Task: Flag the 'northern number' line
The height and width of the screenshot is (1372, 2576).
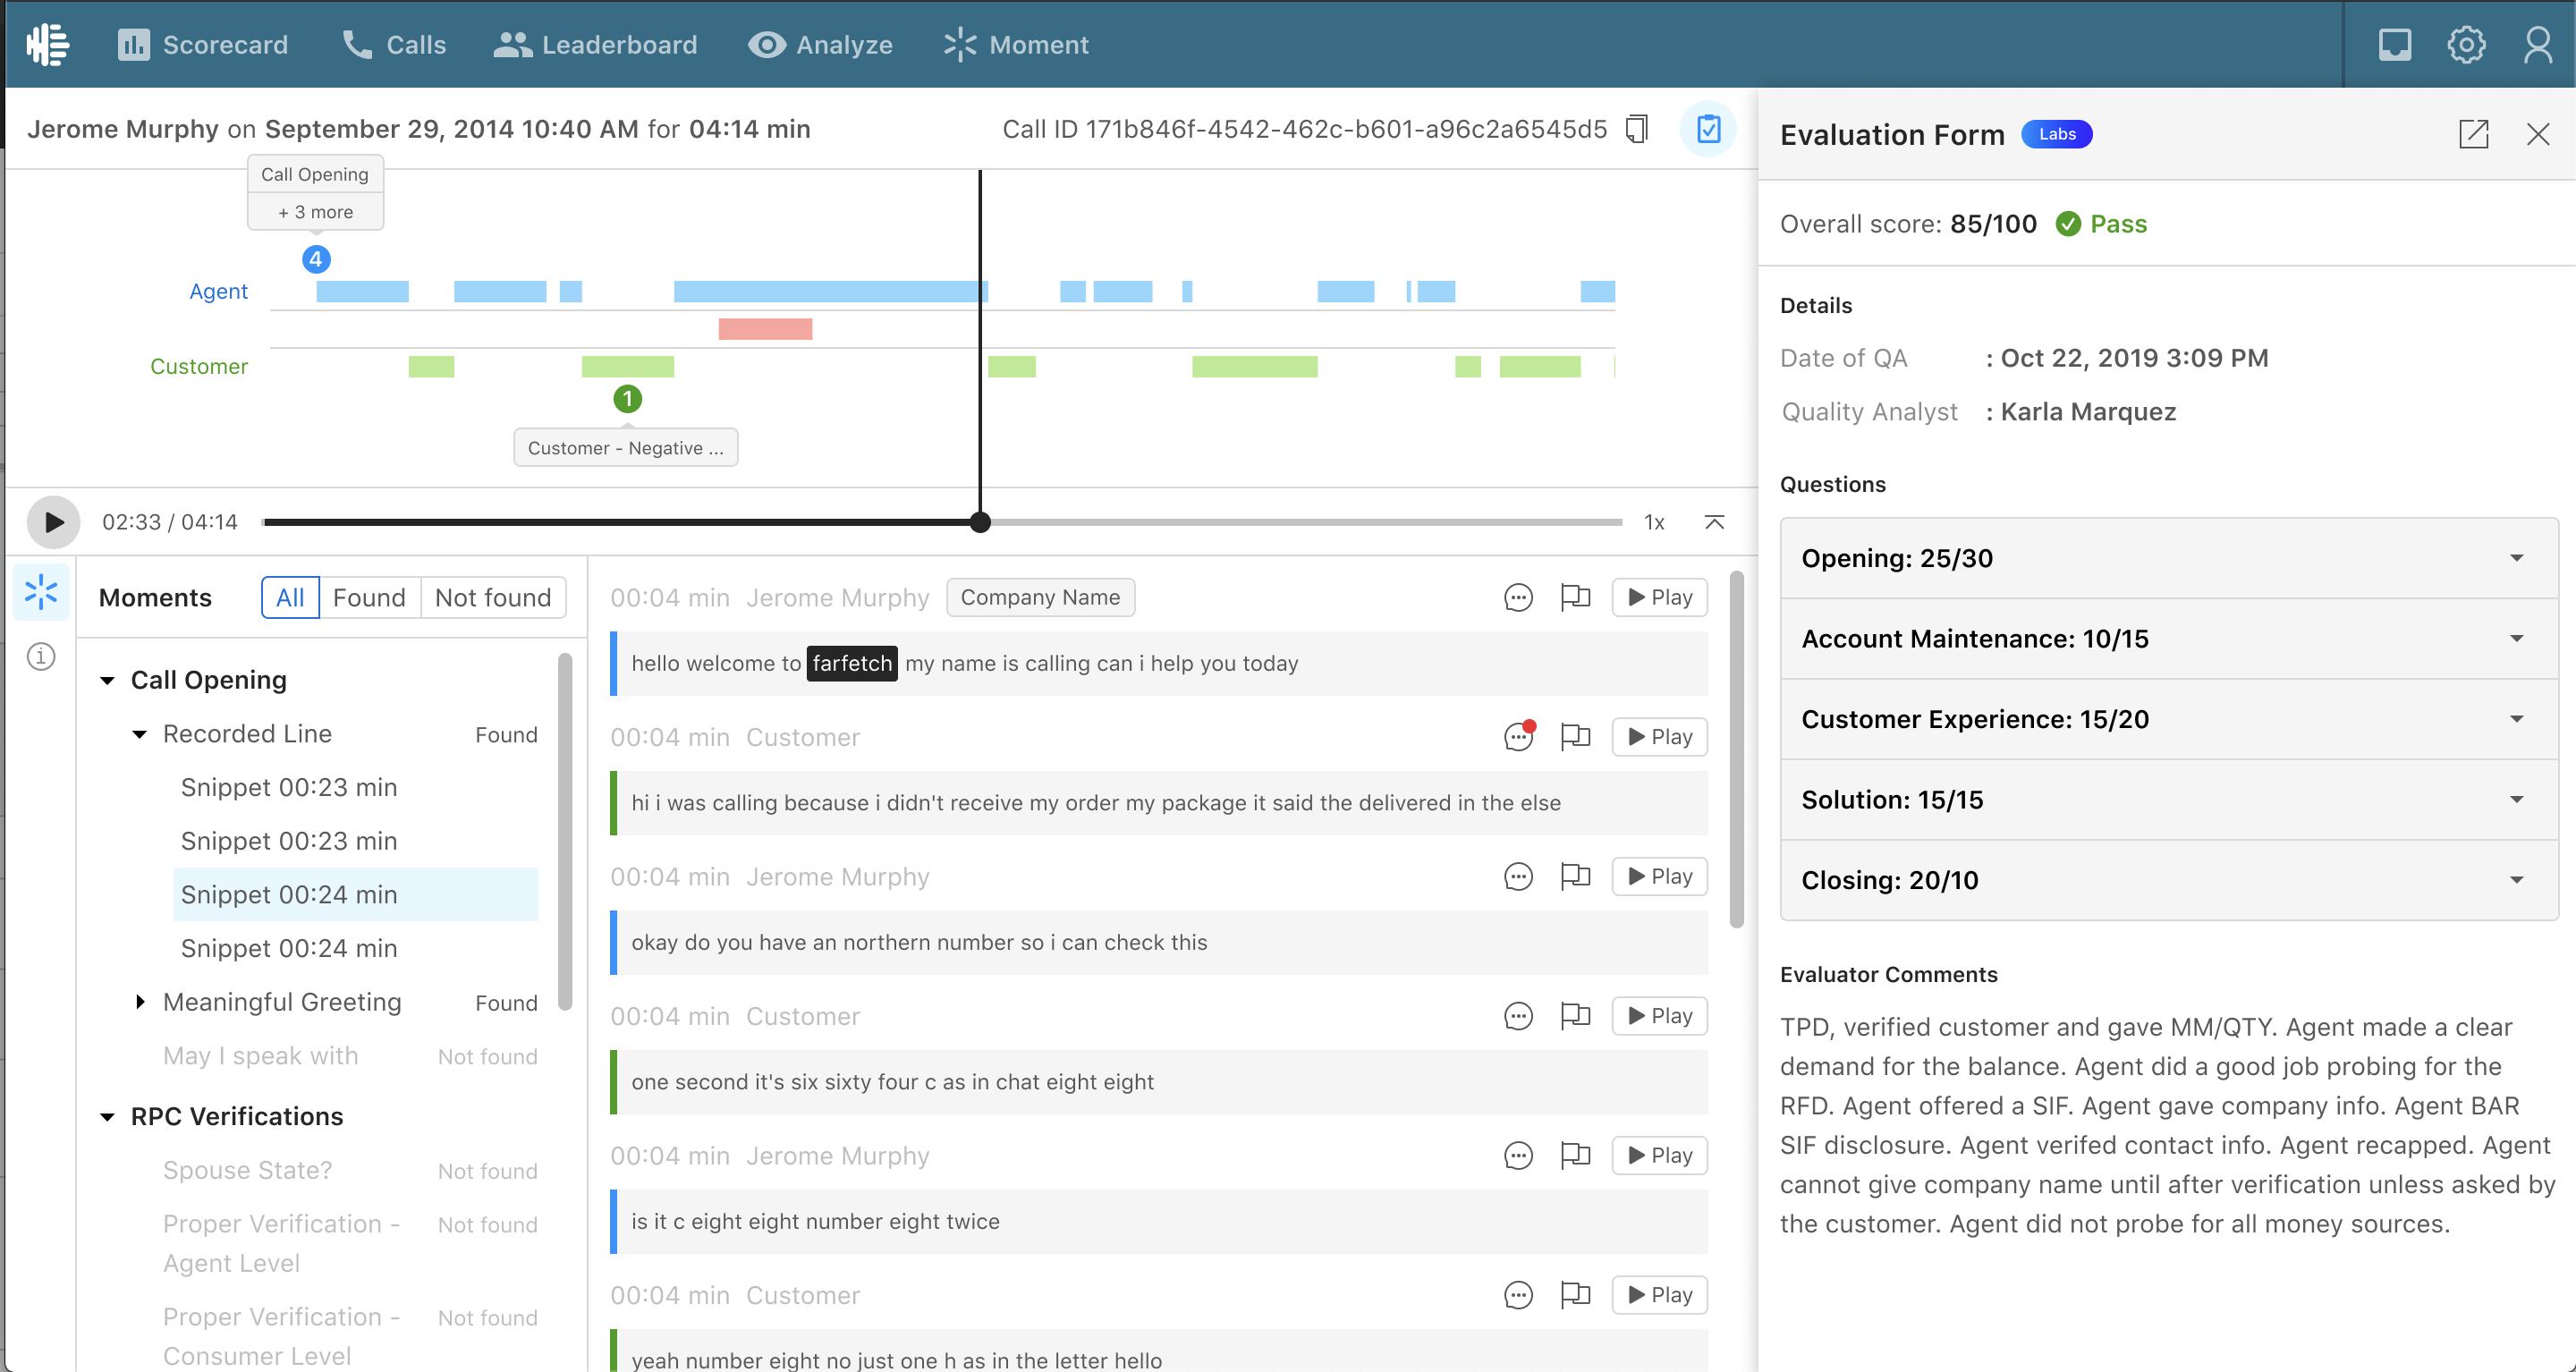Action: pos(1575,876)
